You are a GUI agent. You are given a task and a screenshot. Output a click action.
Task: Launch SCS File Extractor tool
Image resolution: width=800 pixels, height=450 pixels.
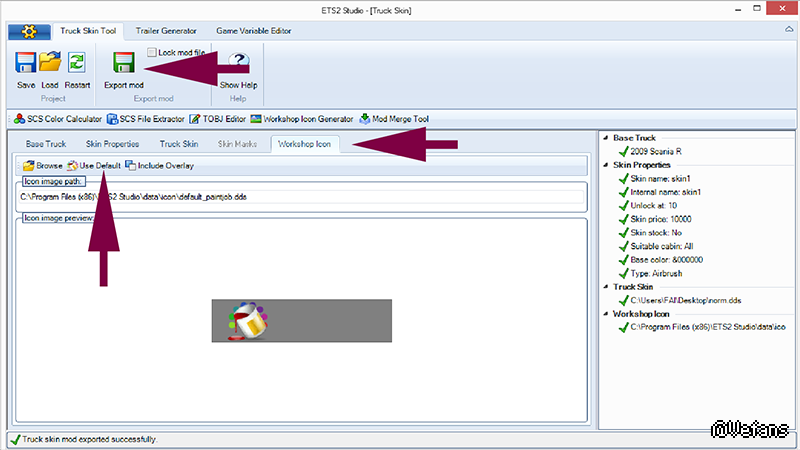click(145, 119)
